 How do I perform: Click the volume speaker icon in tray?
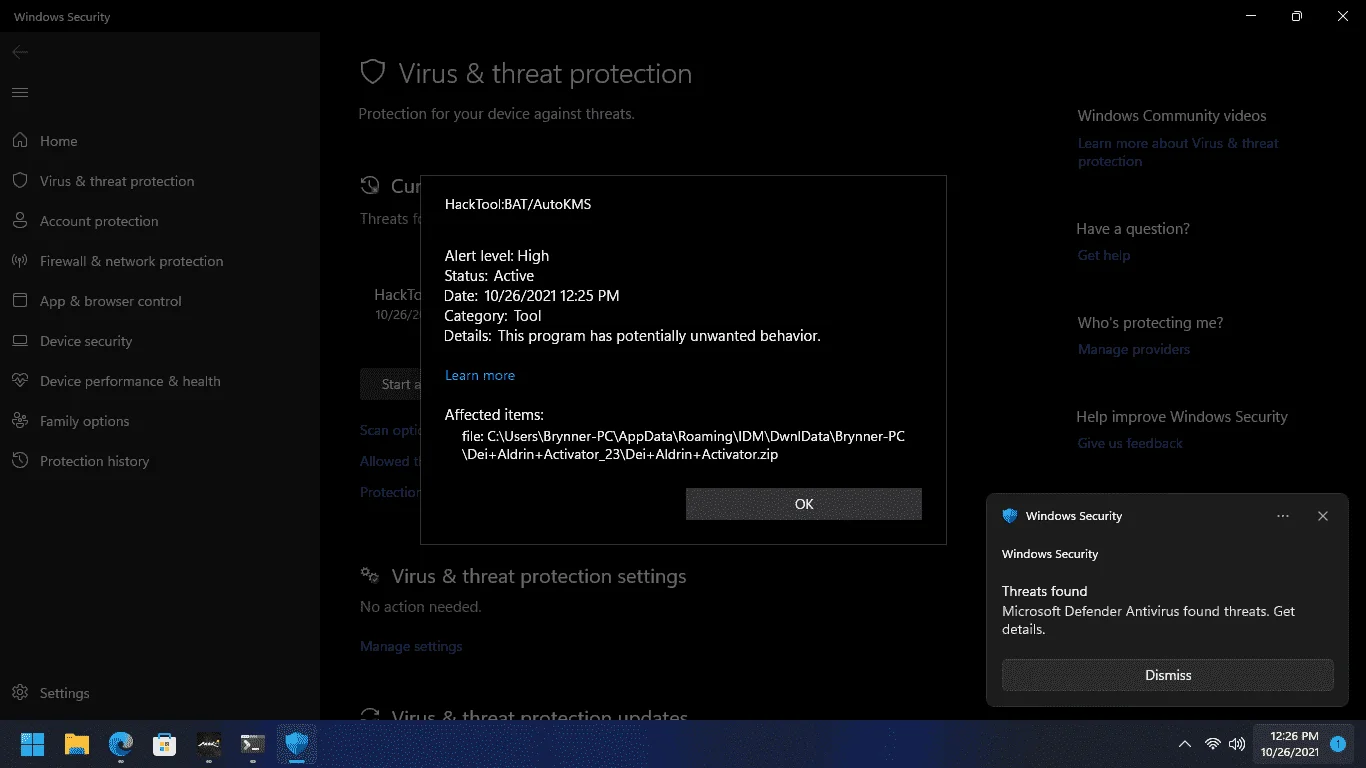(1237, 744)
